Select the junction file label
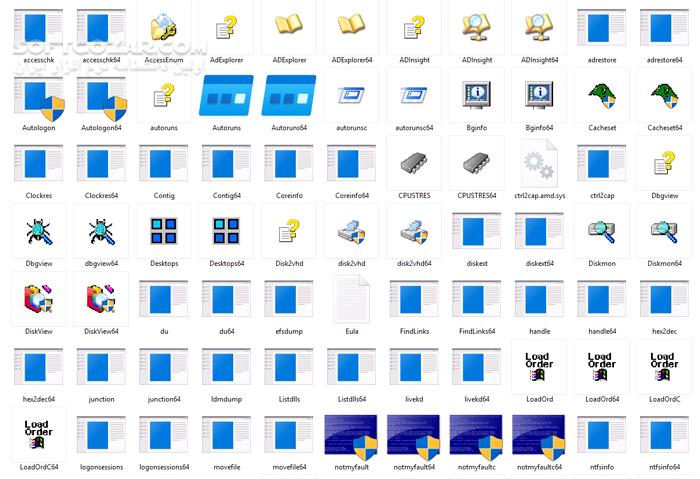Viewport: 700px width, 479px height. pyautogui.click(x=101, y=399)
